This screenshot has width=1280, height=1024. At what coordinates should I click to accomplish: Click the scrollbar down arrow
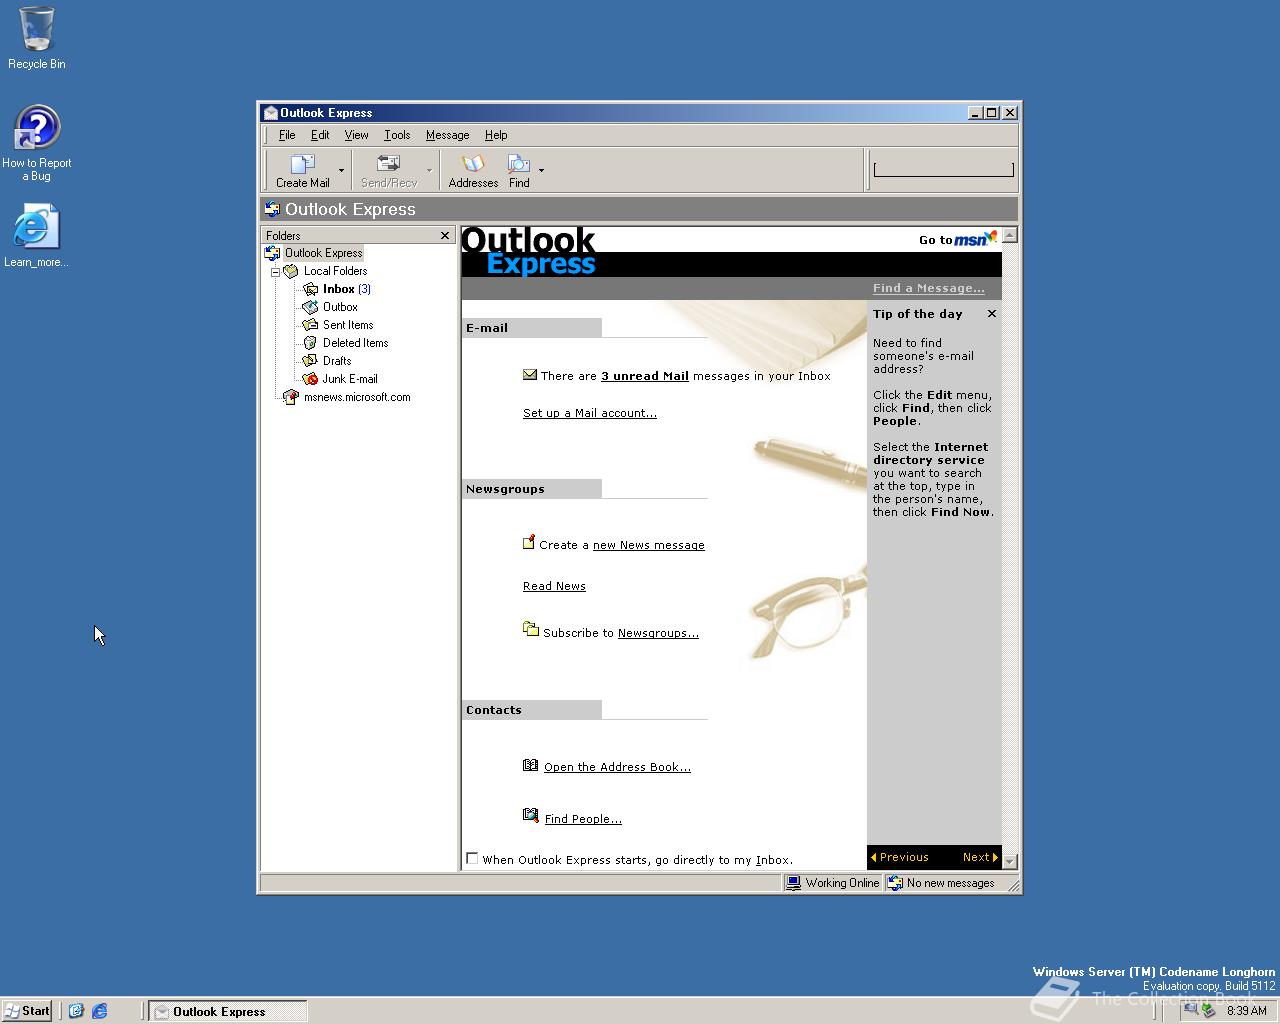pyautogui.click(x=1010, y=861)
